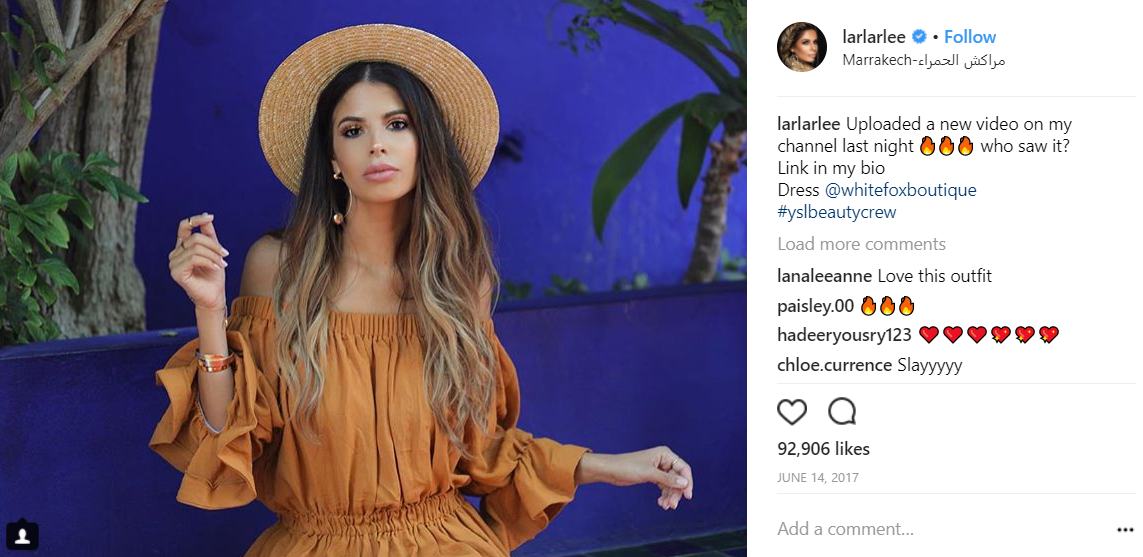Open the Marrakech location link
The height and width of the screenshot is (557, 1143).
(924, 61)
